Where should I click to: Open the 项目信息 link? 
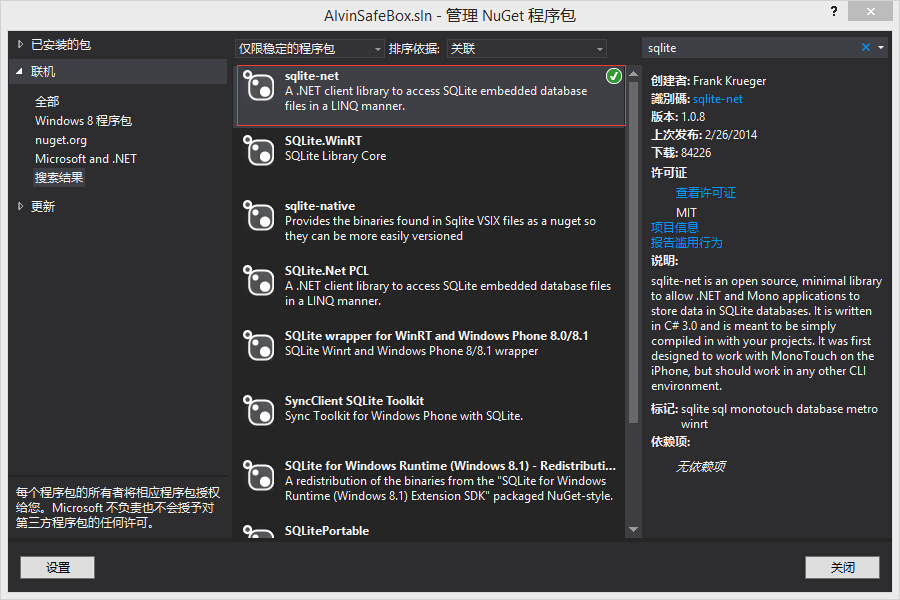coord(674,227)
